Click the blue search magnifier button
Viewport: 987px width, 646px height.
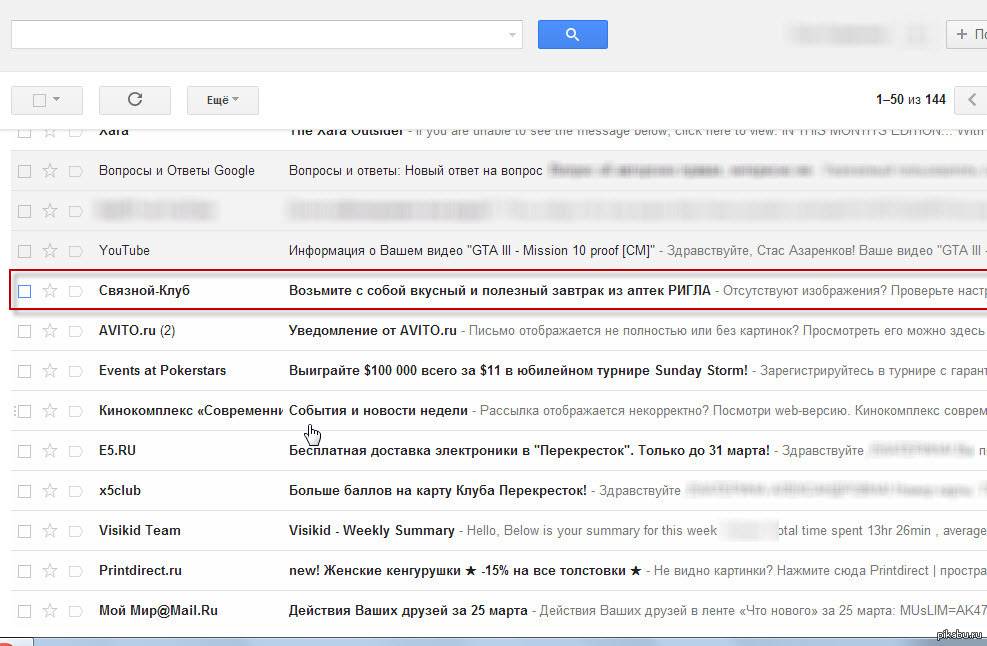click(572, 35)
